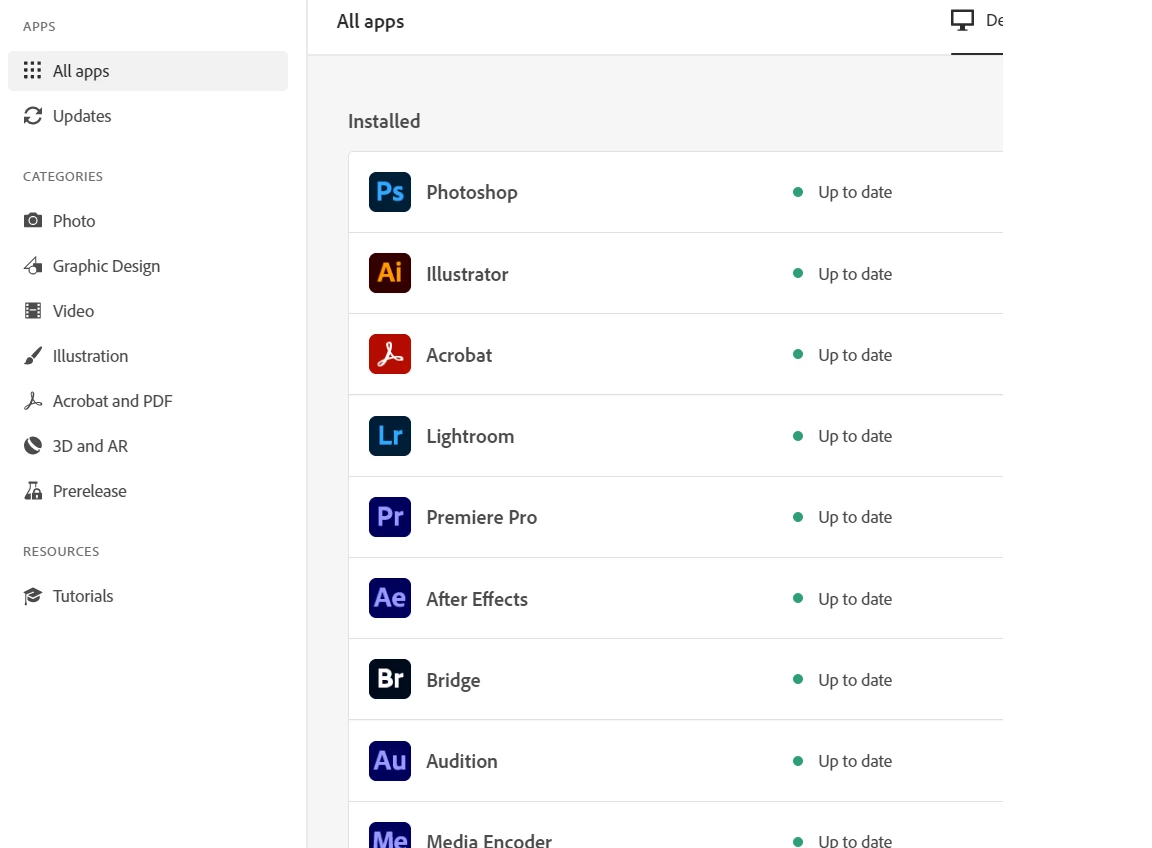Click the Prerelease flask icon
The width and height of the screenshot is (1152, 848).
click(32, 491)
